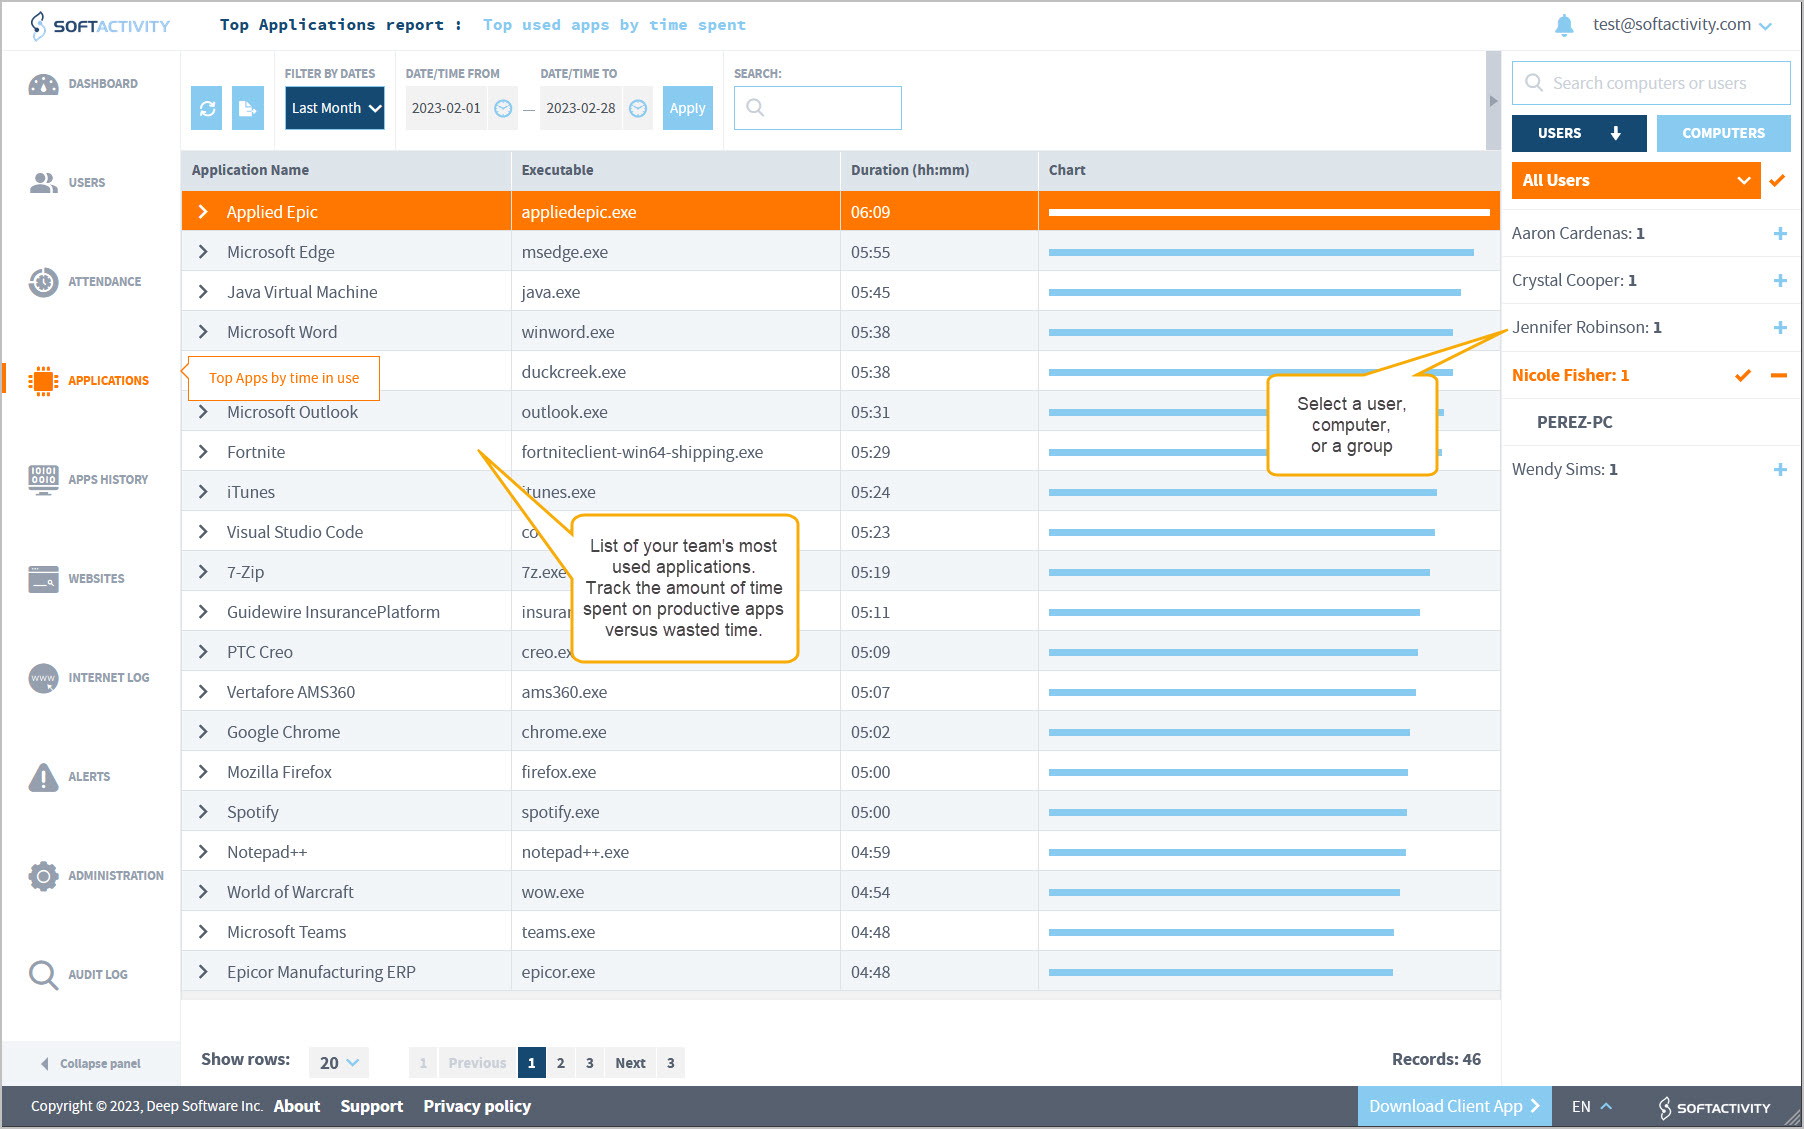Screen dimensions: 1804x1129
Task: Open the Show rows 20 dropdown
Action: coord(339,1063)
